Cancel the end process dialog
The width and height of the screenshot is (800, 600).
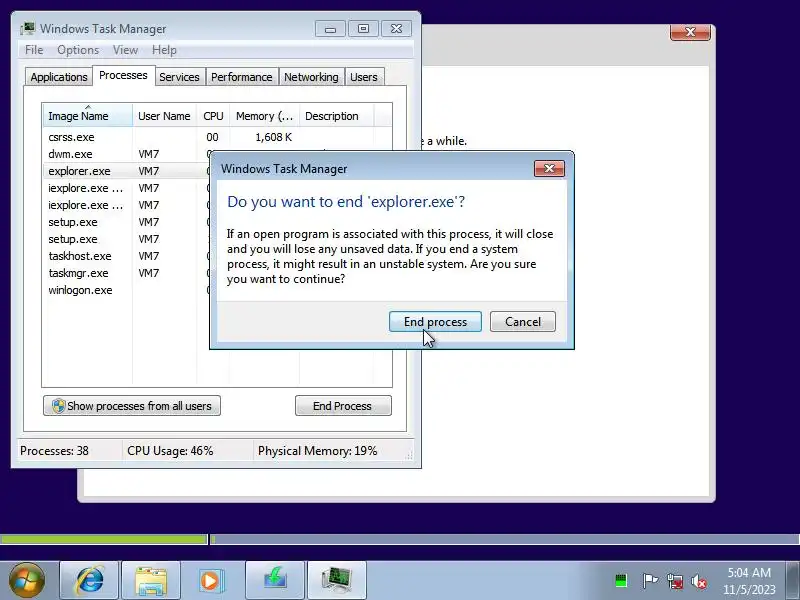click(x=522, y=322)
